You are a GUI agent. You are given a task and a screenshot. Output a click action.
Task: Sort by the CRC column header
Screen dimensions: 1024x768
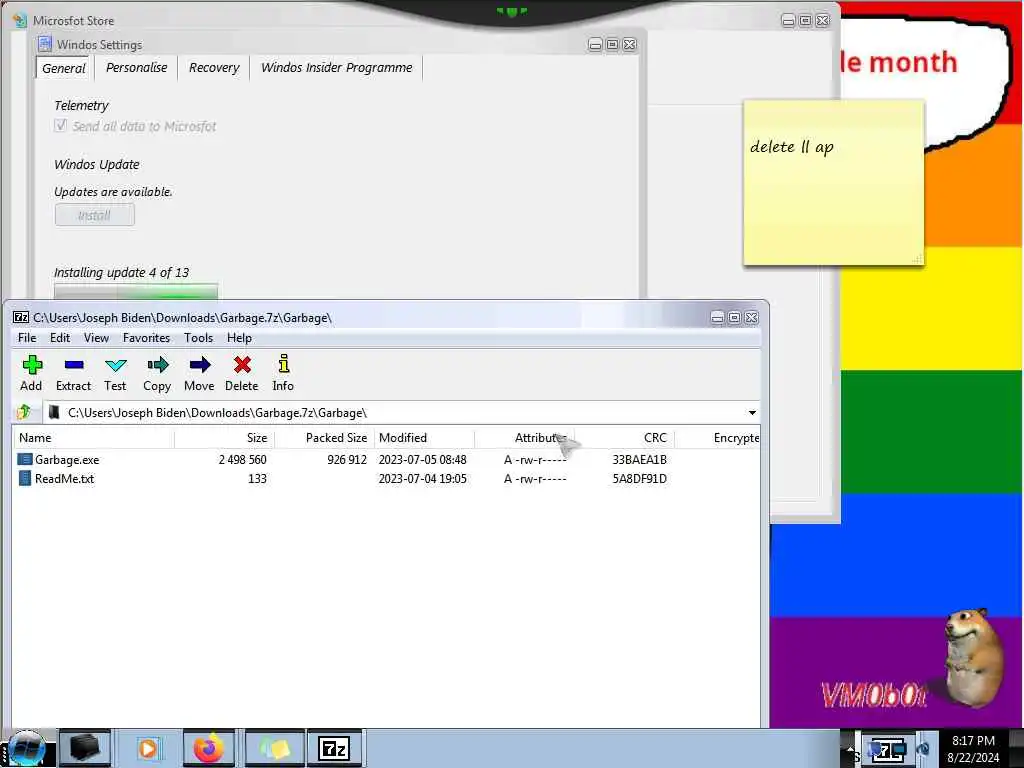click(x=624, y=438)
